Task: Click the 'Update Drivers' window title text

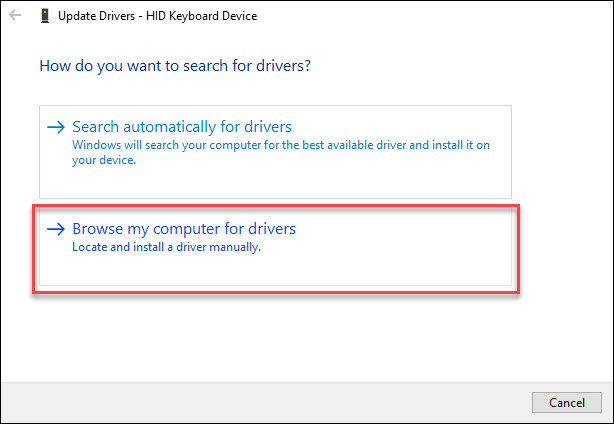Action: [96, 16]
